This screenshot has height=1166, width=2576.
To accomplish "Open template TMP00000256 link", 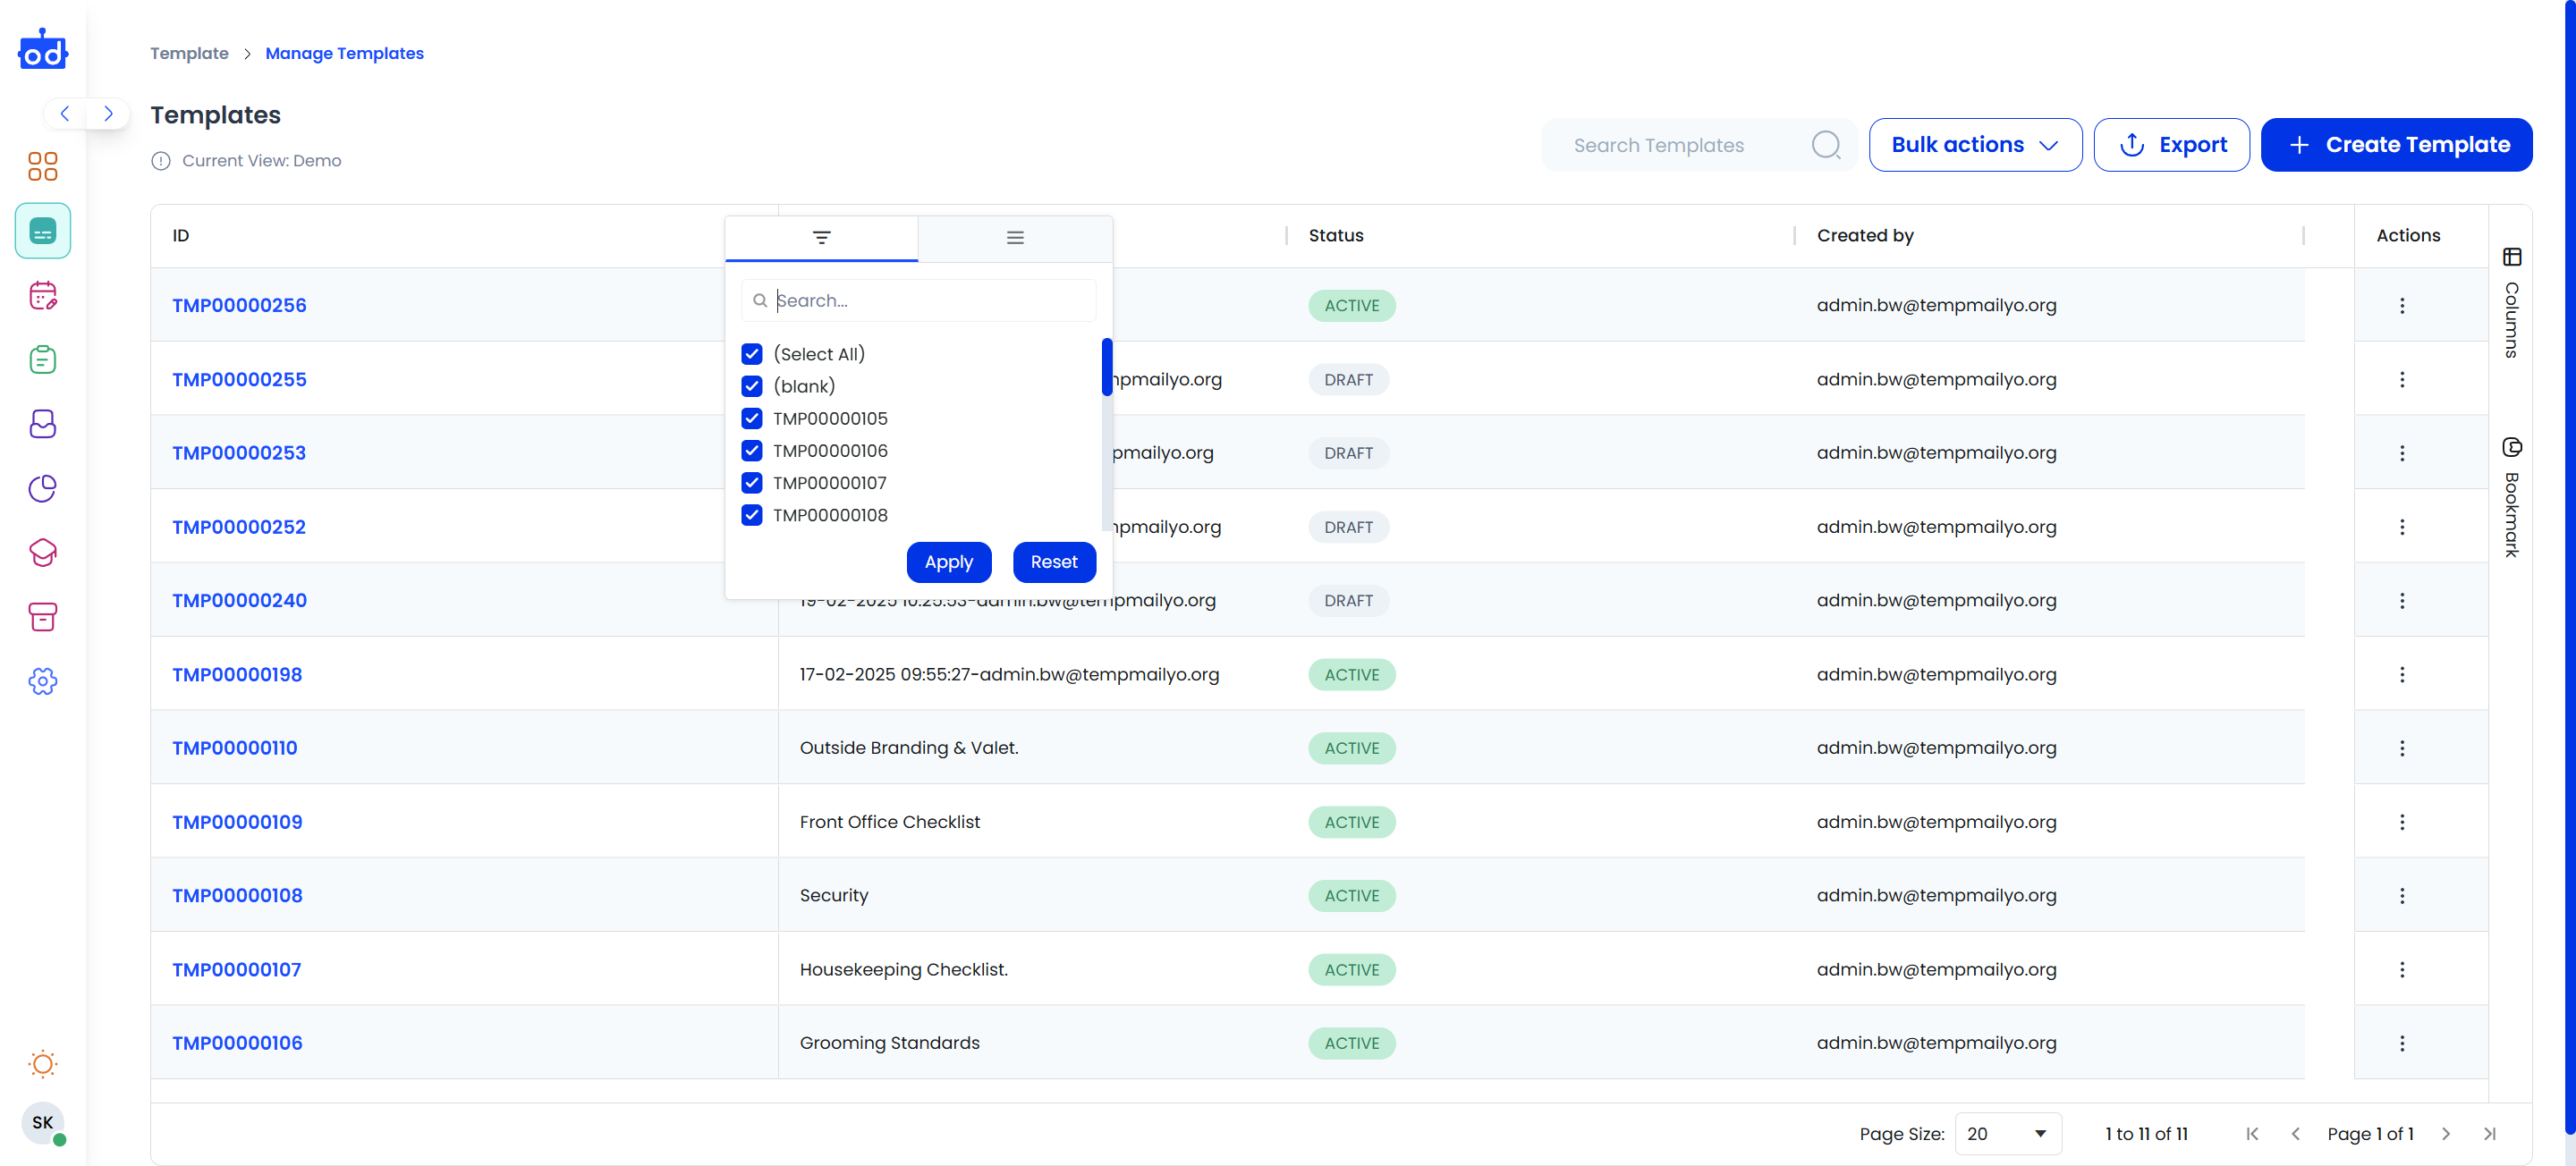I will tap(239, 305).
